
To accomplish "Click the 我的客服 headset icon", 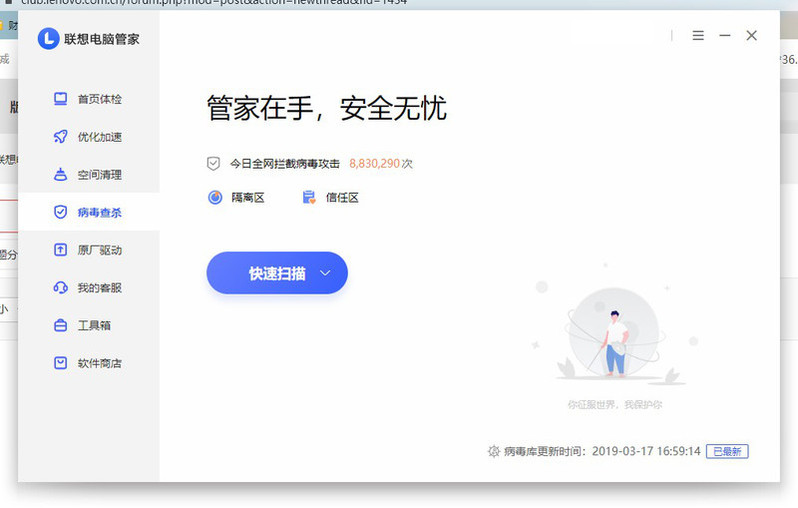I will [60, 288].
